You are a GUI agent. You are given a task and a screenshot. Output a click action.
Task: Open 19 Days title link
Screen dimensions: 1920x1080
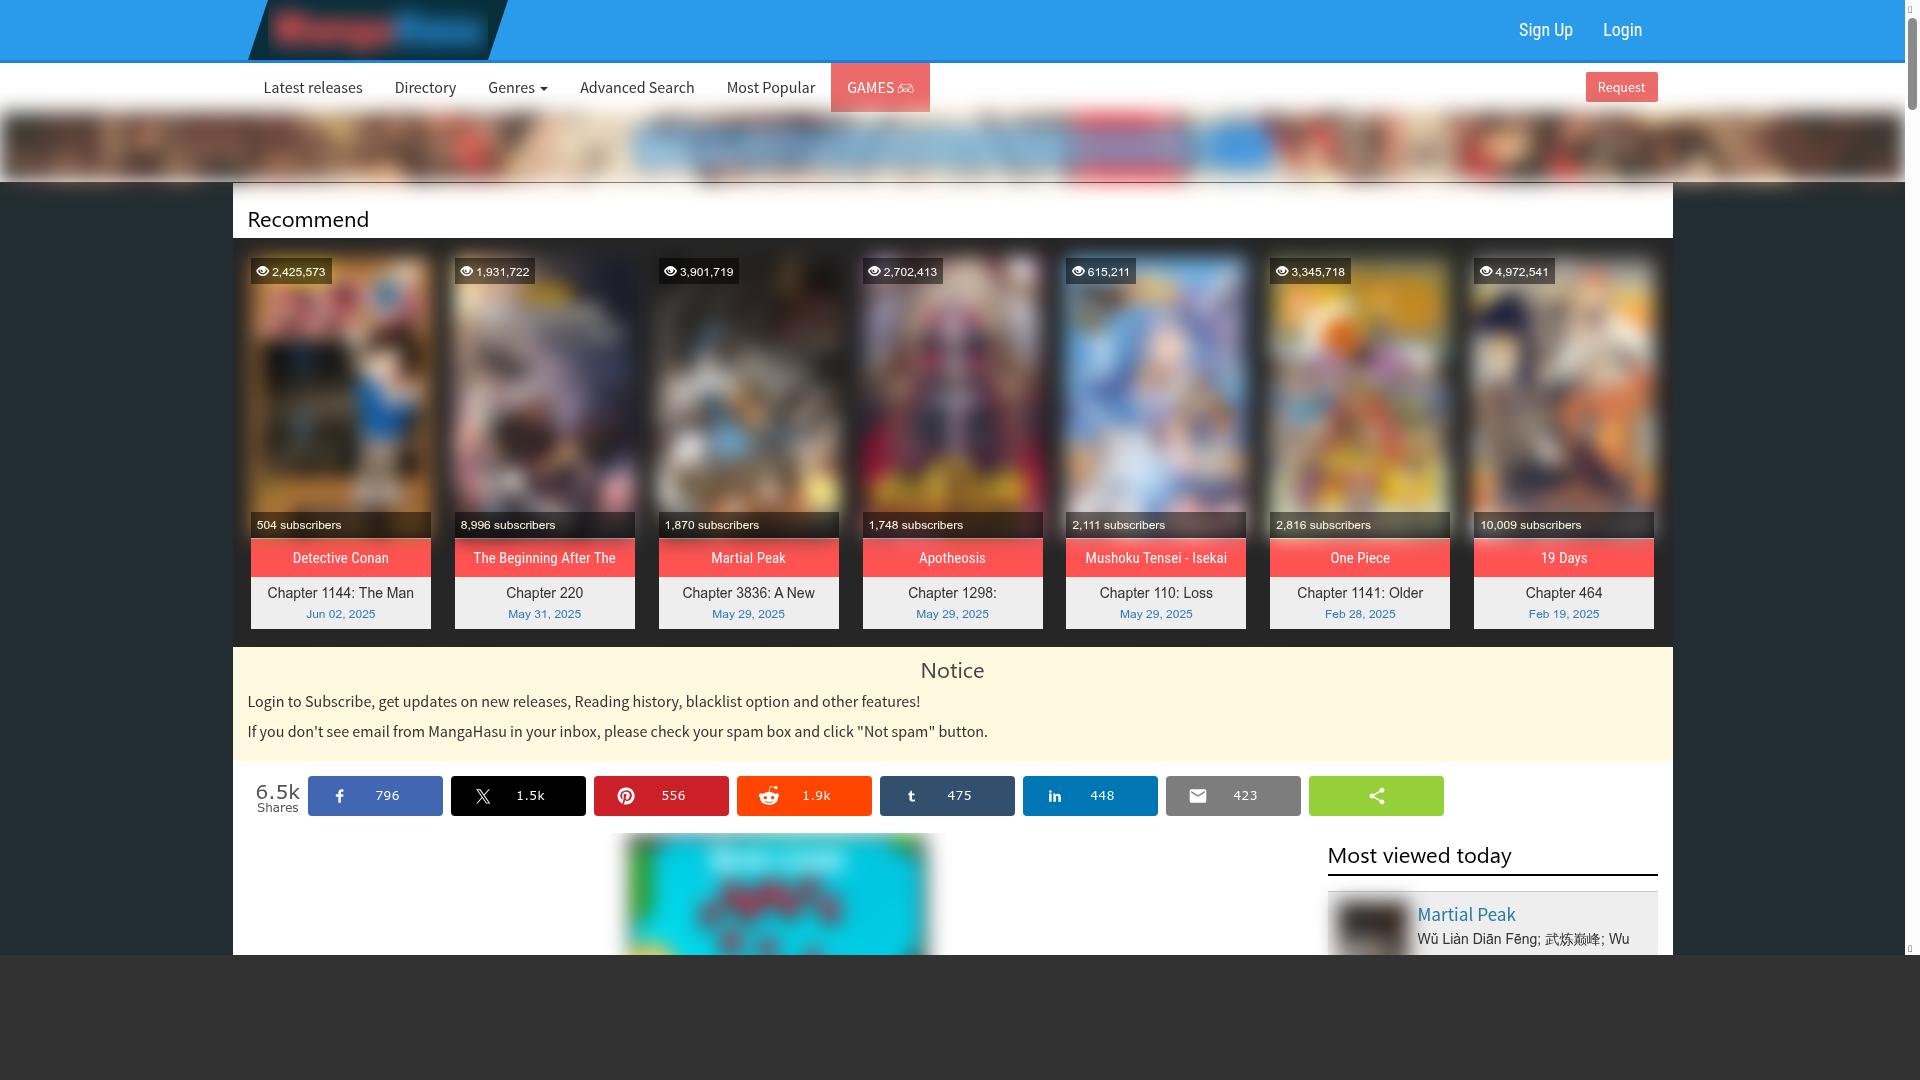1563,558
